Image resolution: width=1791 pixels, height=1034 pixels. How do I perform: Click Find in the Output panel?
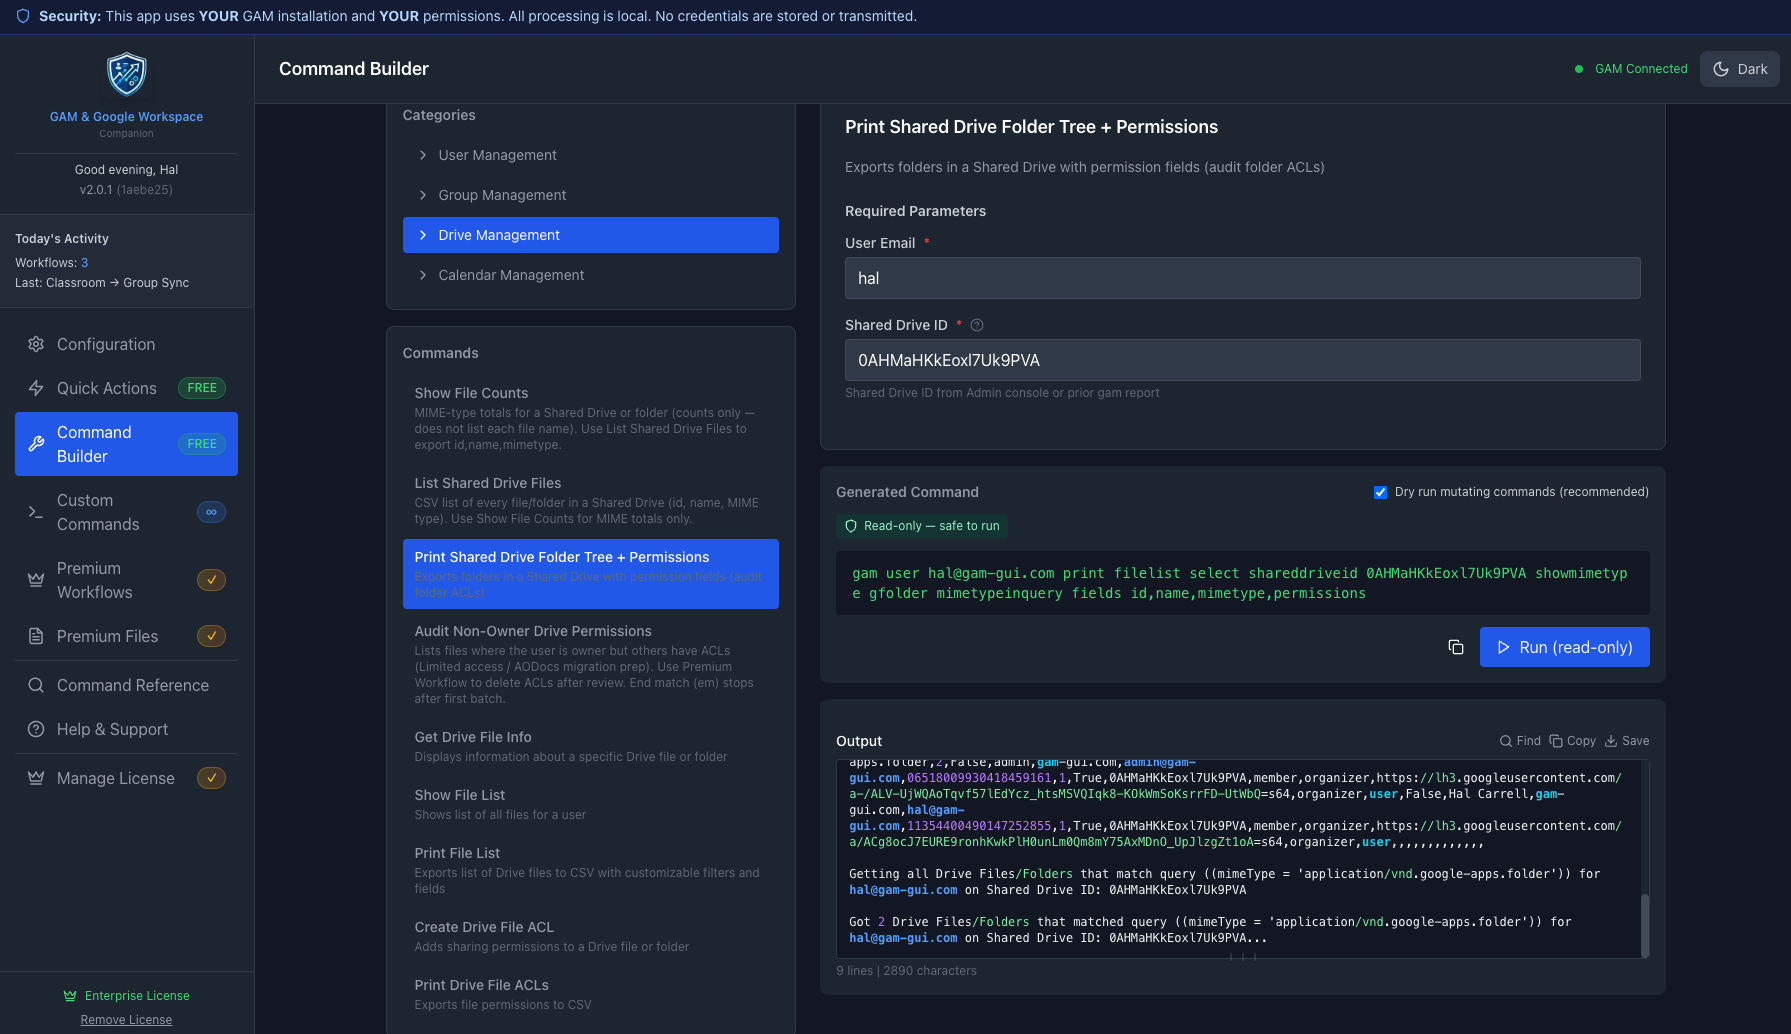(x=1520, y=741)
